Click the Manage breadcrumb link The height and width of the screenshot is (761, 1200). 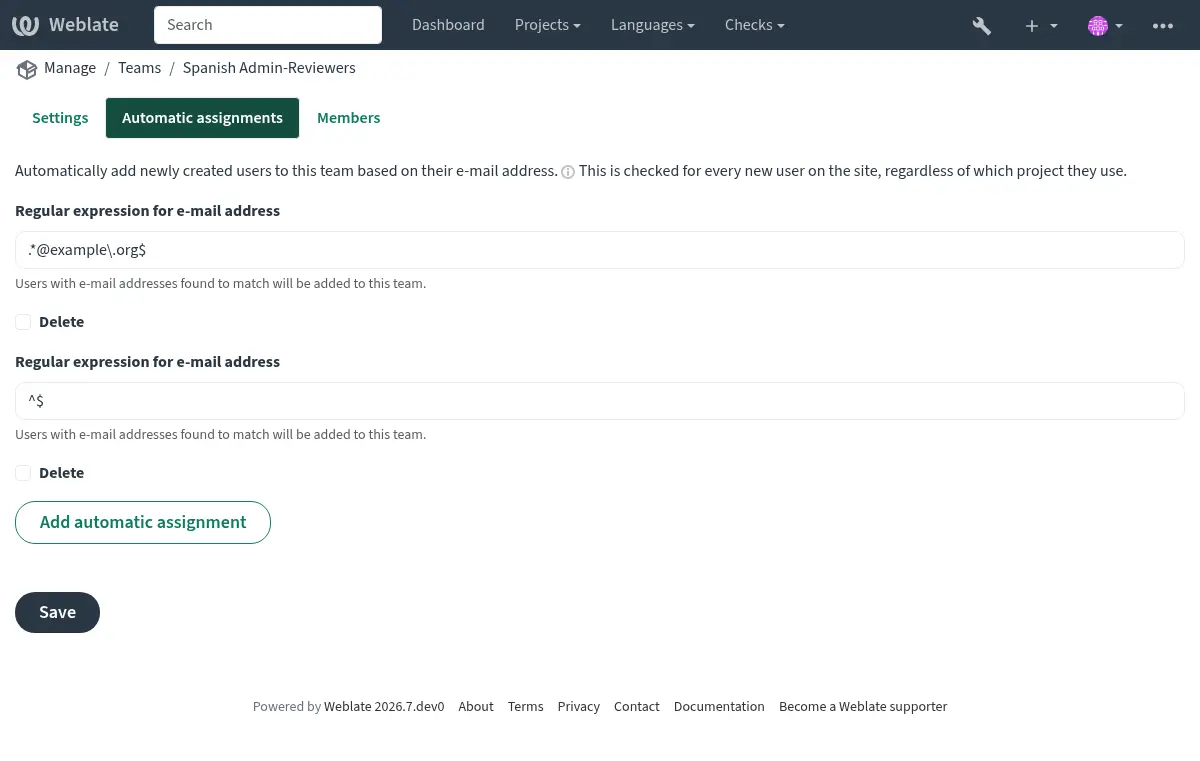point(70,68)
